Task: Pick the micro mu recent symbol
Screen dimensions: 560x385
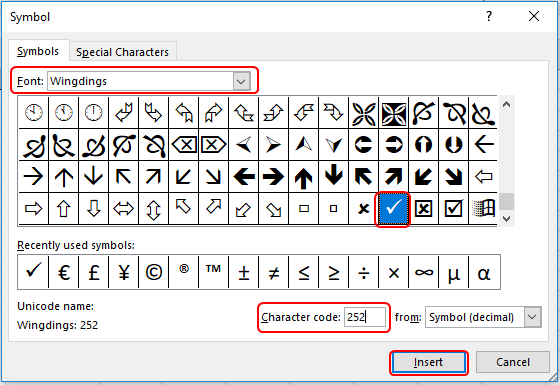Action: (x=454, y=272)
